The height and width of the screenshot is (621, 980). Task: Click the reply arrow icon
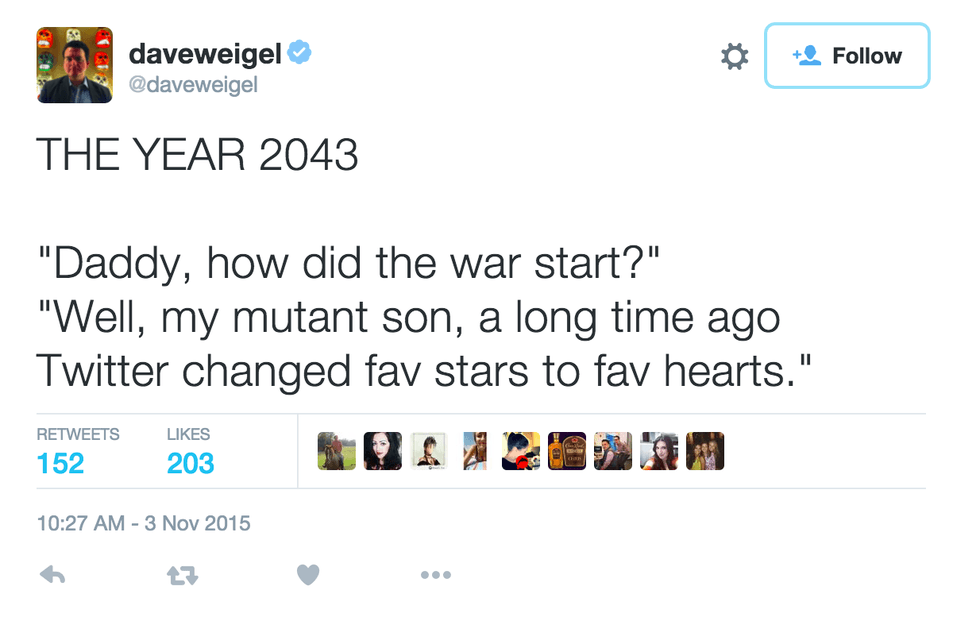click(52, 575)
